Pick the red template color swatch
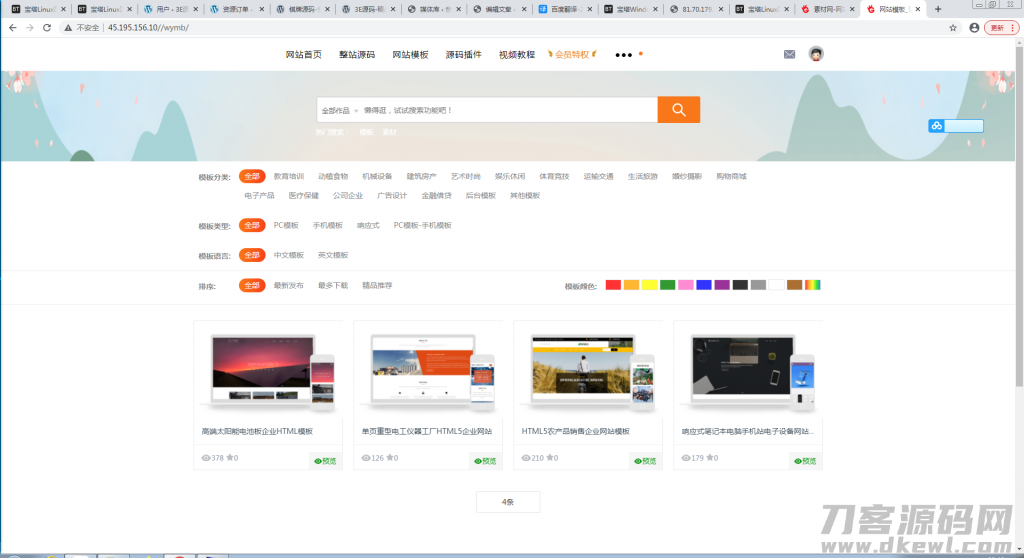The width and height of the screenshot is (1024, 558). tap(613, 285)
